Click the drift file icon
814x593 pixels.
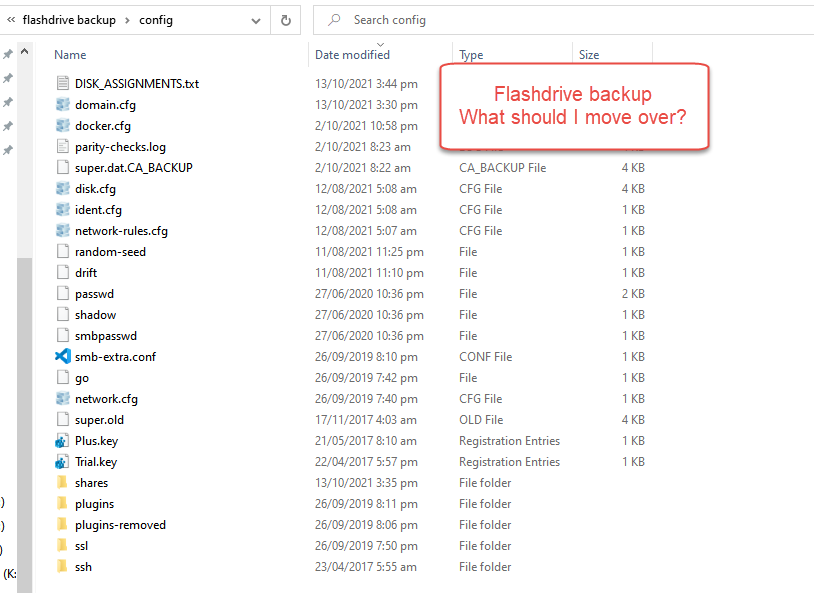[x=63, y=272]
